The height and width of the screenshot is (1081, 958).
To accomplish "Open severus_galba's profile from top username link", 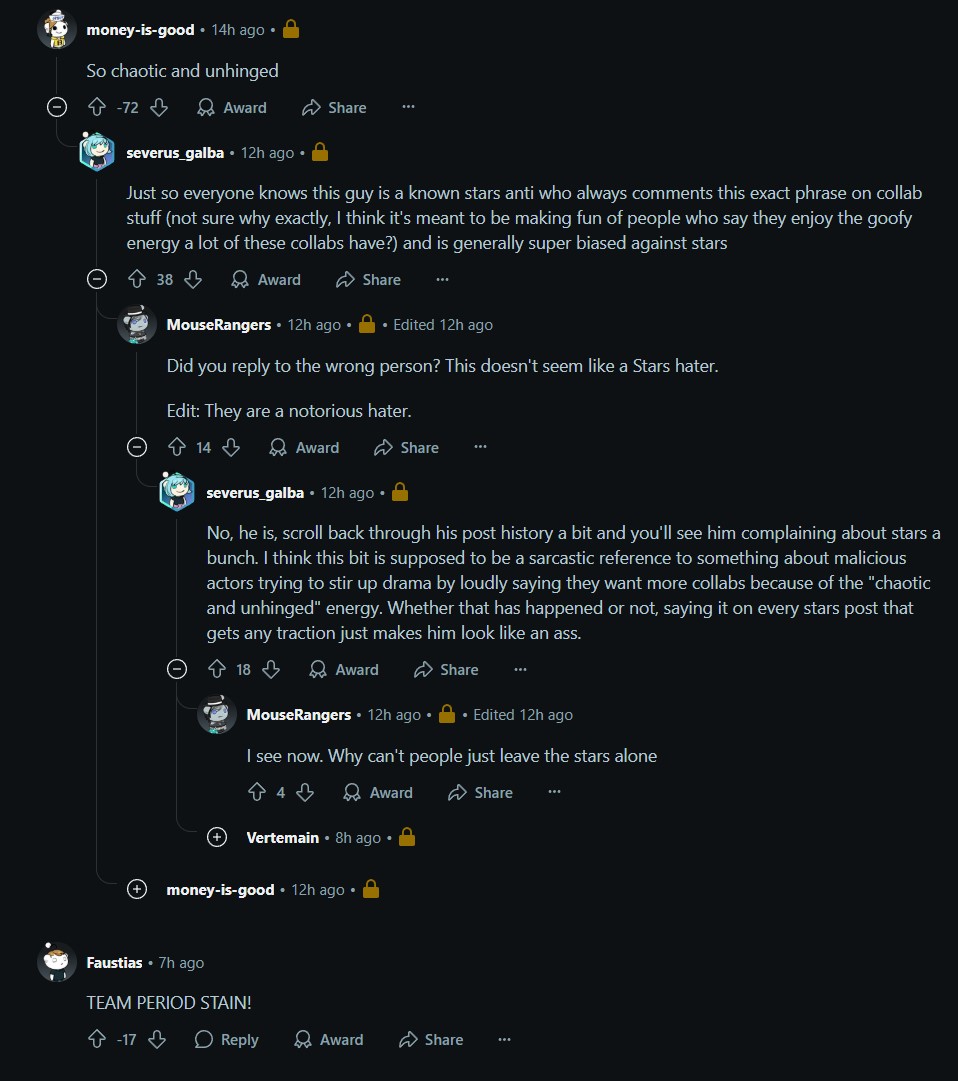I will tap(175, 153).
